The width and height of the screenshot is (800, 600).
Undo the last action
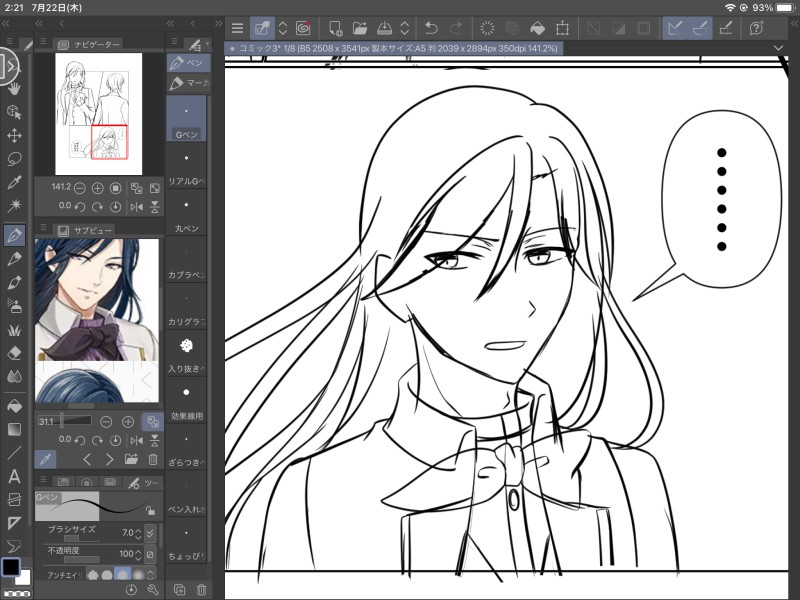[x=431, y=28]
